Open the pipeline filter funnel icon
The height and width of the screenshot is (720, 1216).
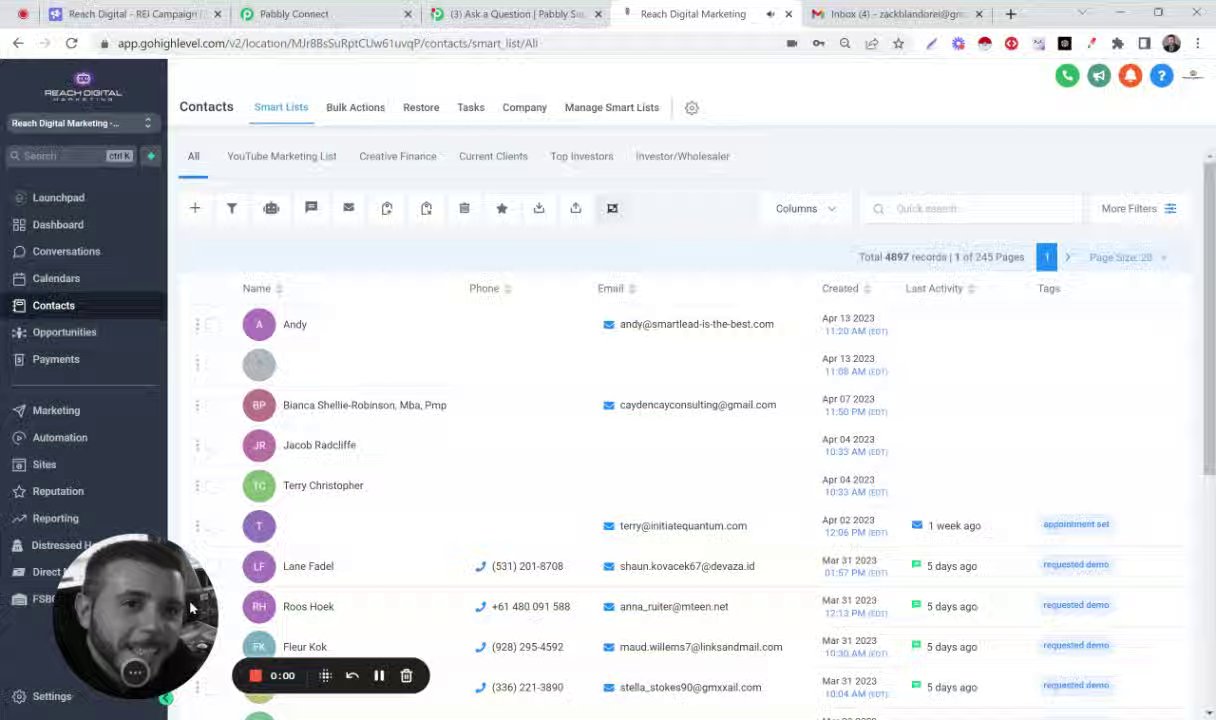pyautogui.click(x=232, y=208)
